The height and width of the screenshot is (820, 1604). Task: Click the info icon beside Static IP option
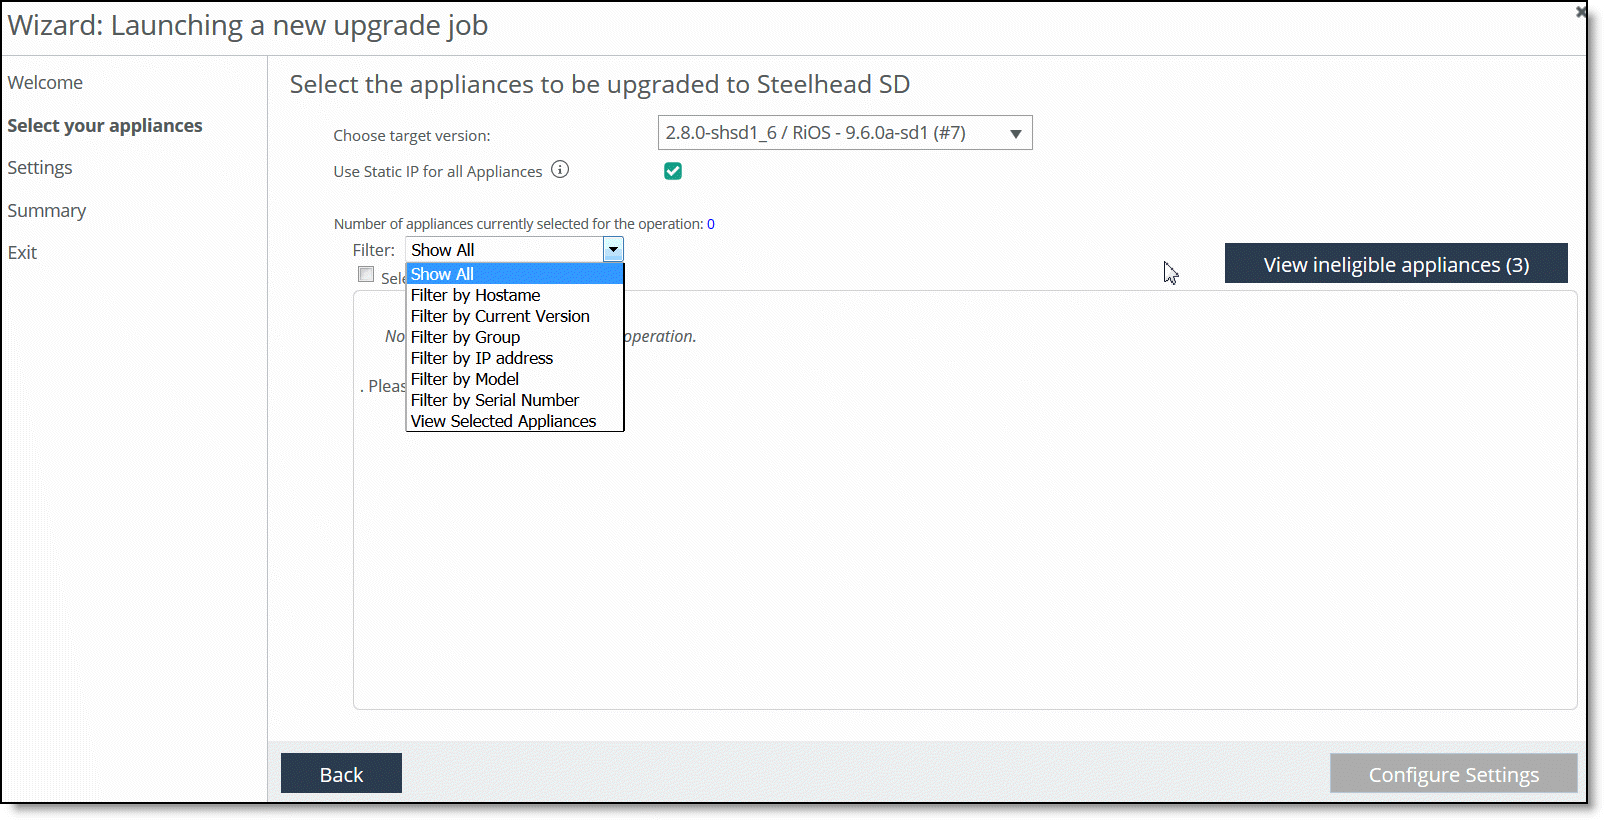click(x=560, y=170)
